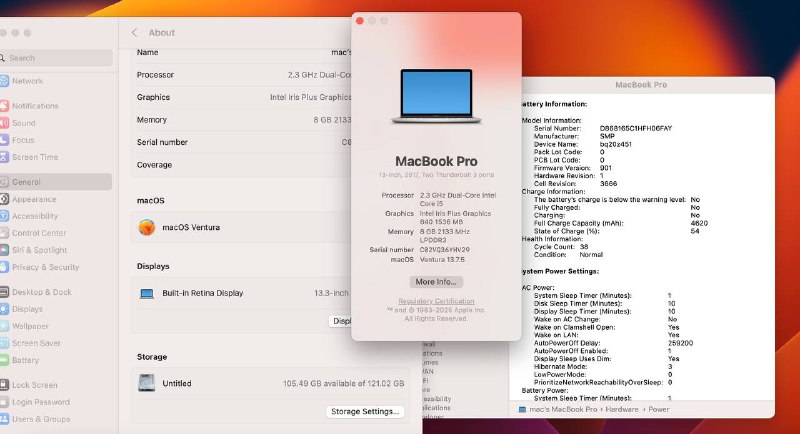Open Screen Saver settings in sidebar
Image resolution: width=800 pixels, height=434 pixels.
tap(36, 343)
